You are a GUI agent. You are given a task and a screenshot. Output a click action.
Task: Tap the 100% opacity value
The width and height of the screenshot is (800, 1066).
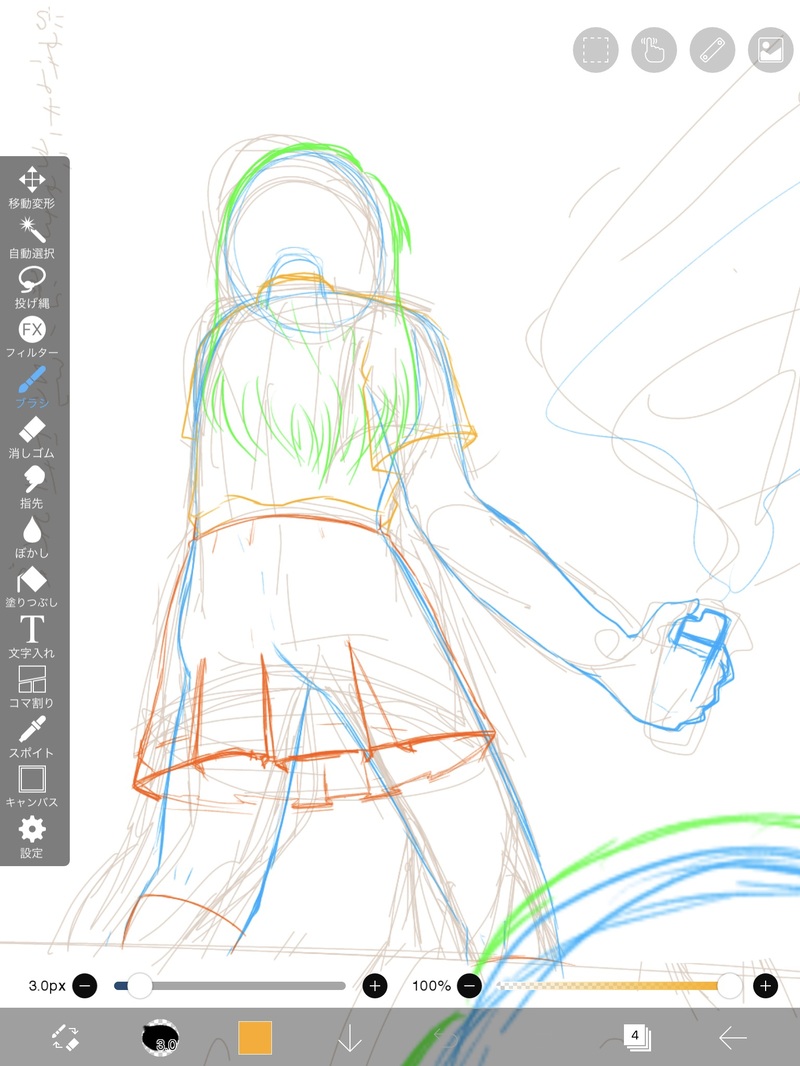(x=432, y=985)
